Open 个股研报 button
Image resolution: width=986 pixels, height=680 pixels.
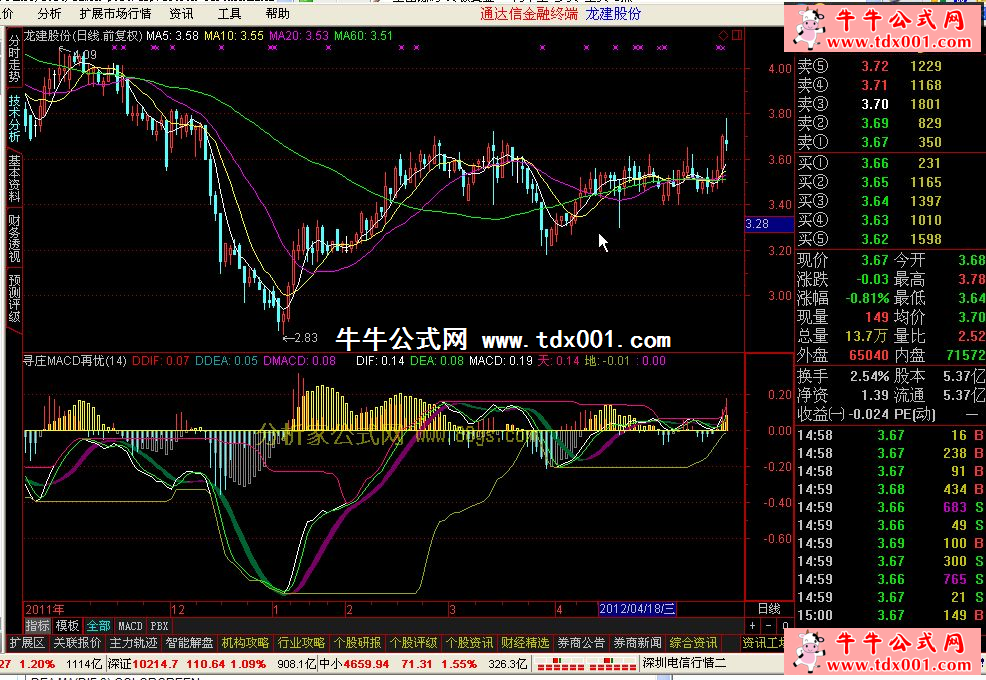point(357,643)
